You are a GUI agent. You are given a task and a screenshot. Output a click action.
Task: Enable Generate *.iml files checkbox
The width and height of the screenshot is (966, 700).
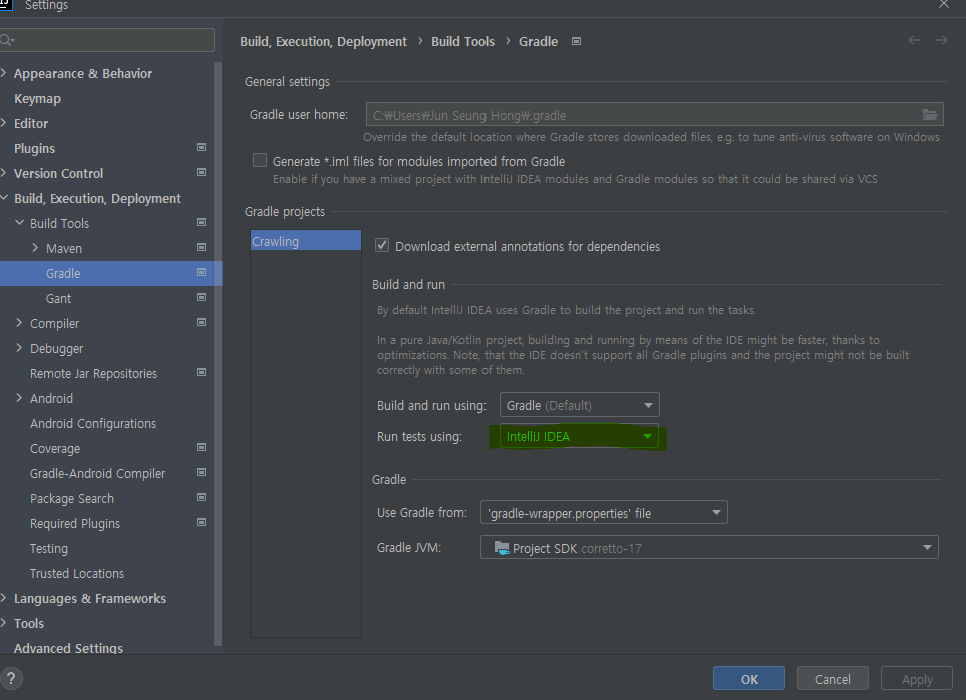[x=259, y=159]
